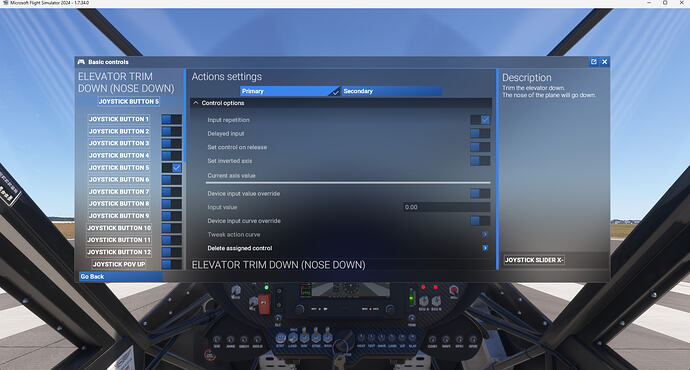Select JOYSTICK BUTTON 2 label
The image size is (690, 370).
119,132
